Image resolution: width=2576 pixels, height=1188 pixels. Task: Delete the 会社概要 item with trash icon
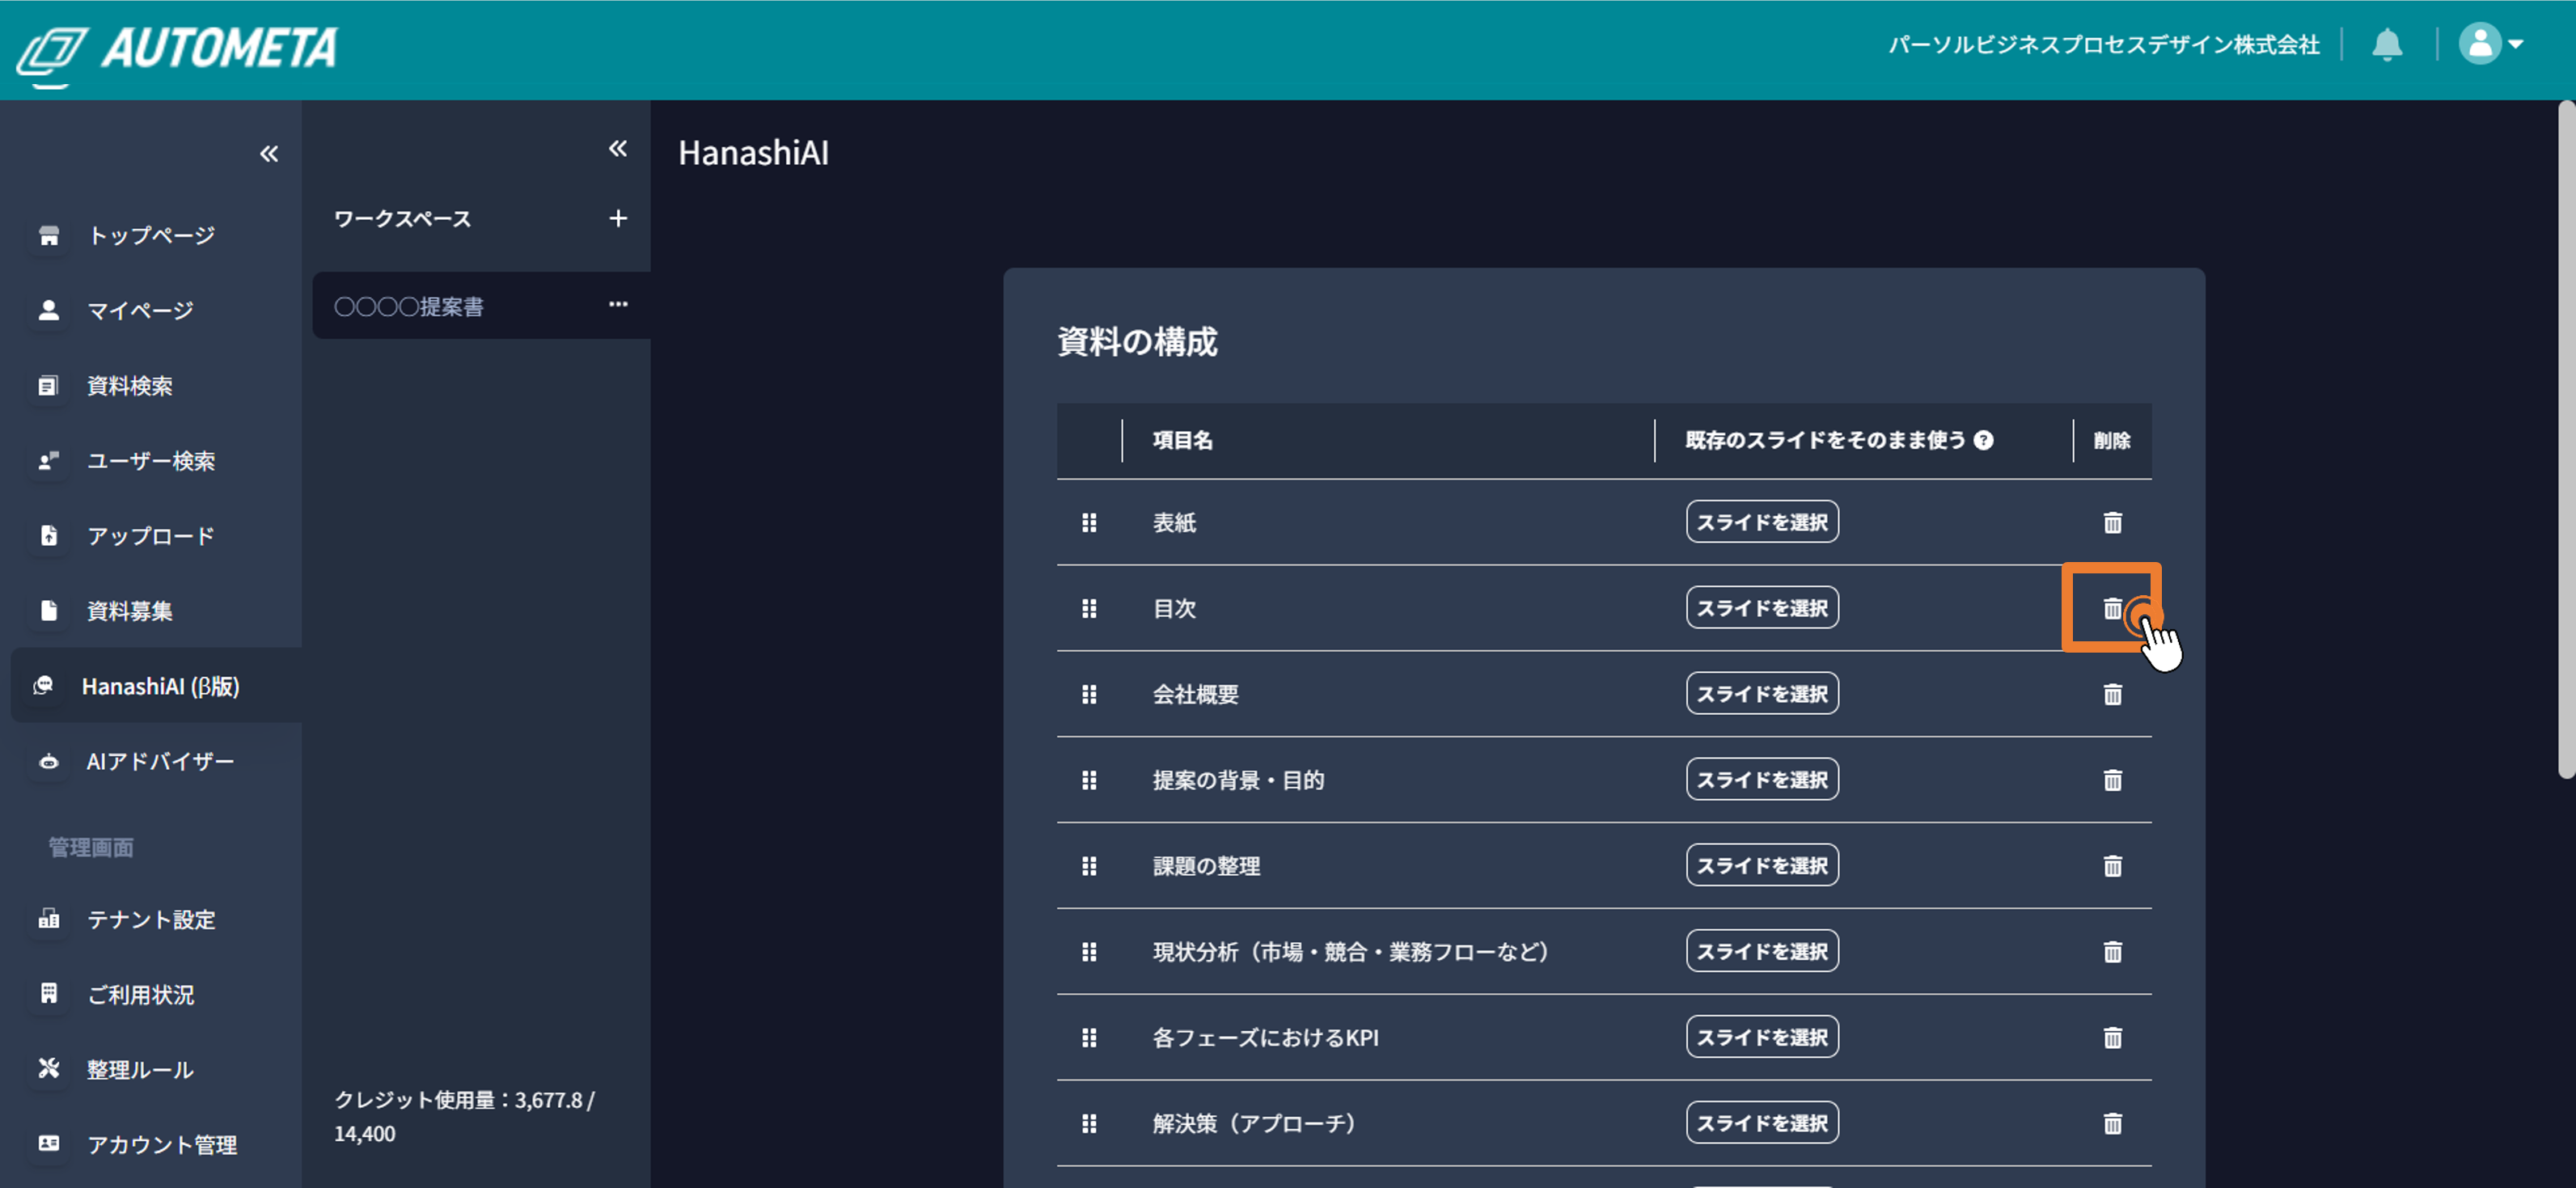(x=2112, y=694)
